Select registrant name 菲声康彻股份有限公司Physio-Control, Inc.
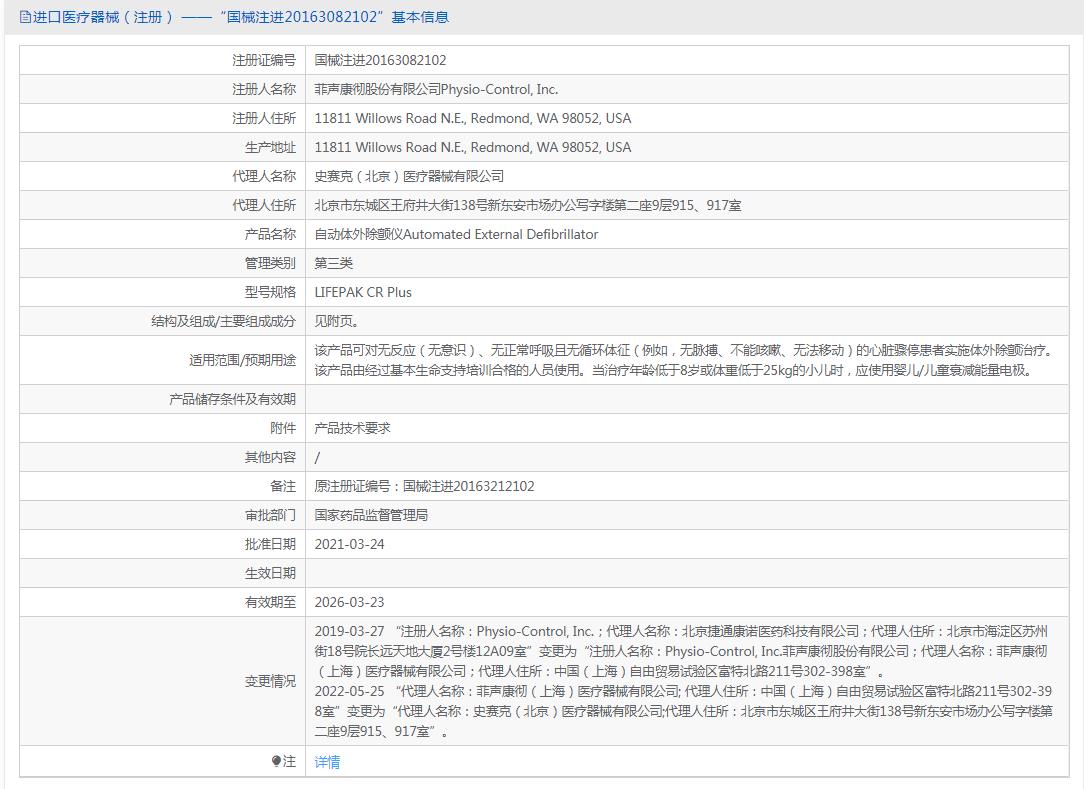The height and width of the screenshot is (789, 1084). (436, 89)
